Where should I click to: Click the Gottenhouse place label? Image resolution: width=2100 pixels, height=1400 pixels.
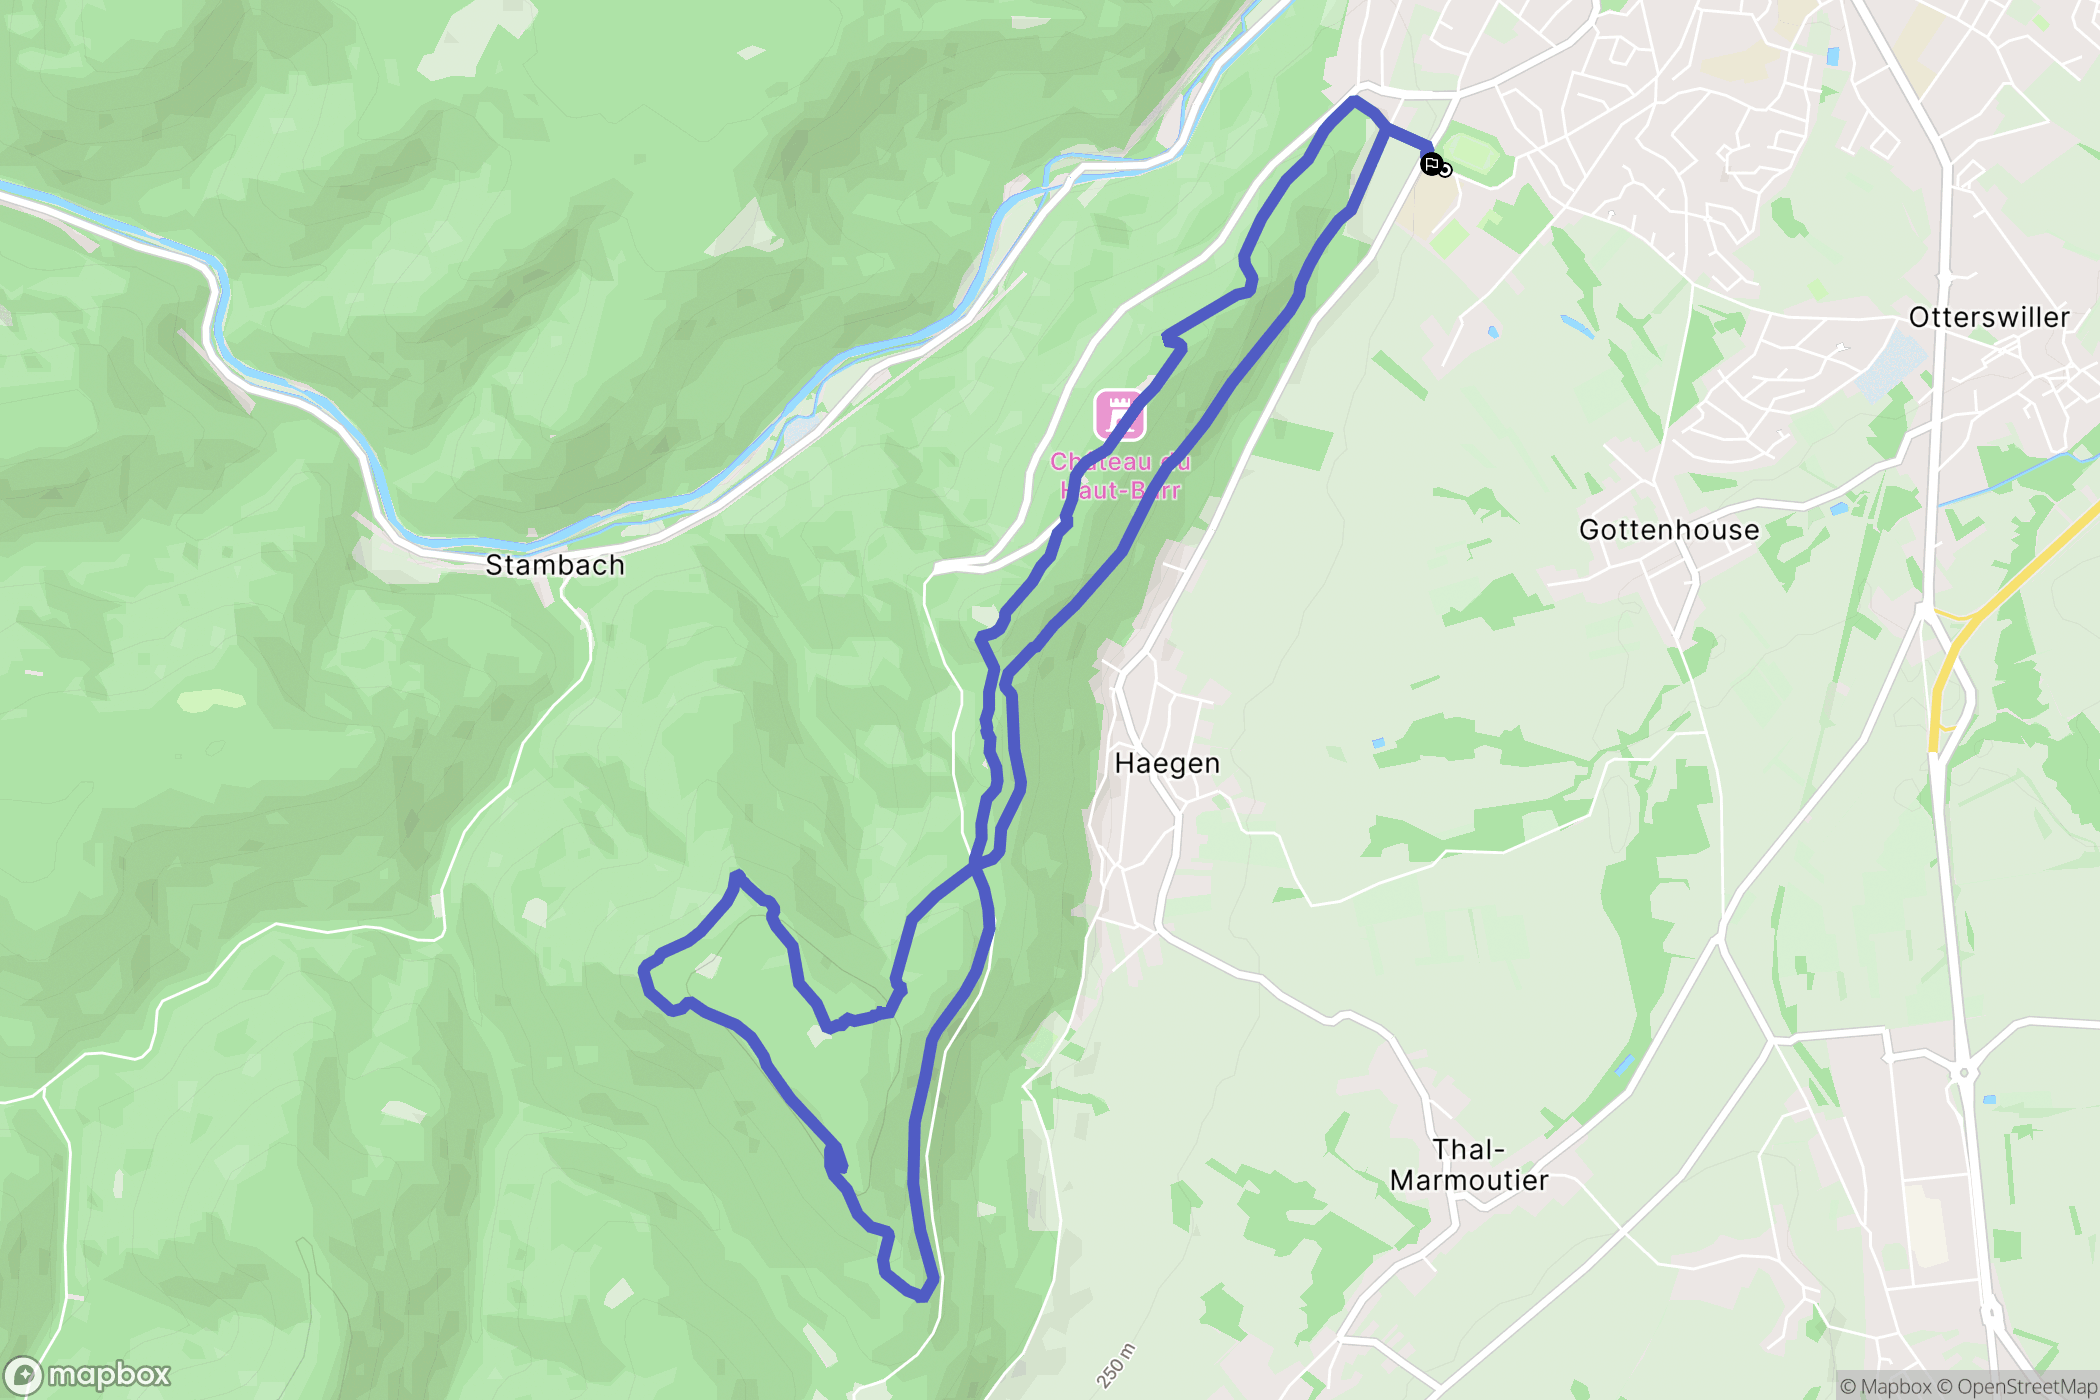1669,530
